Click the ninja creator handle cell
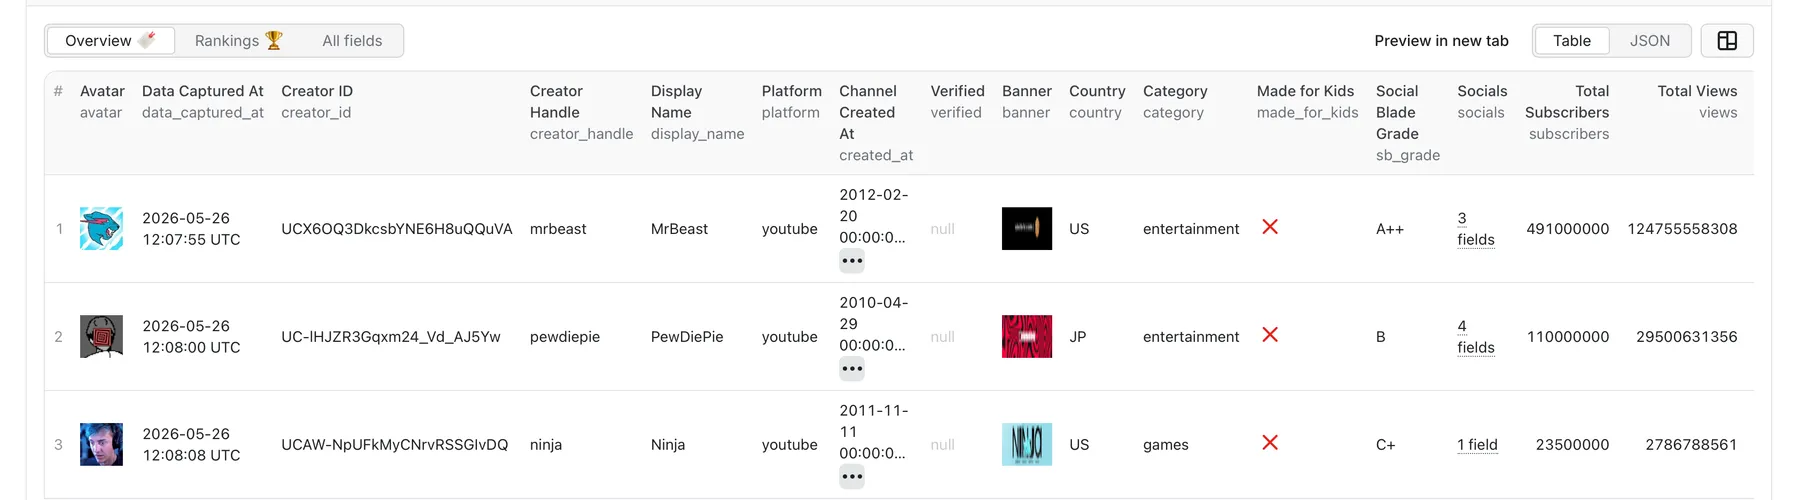 coord(546,445)
